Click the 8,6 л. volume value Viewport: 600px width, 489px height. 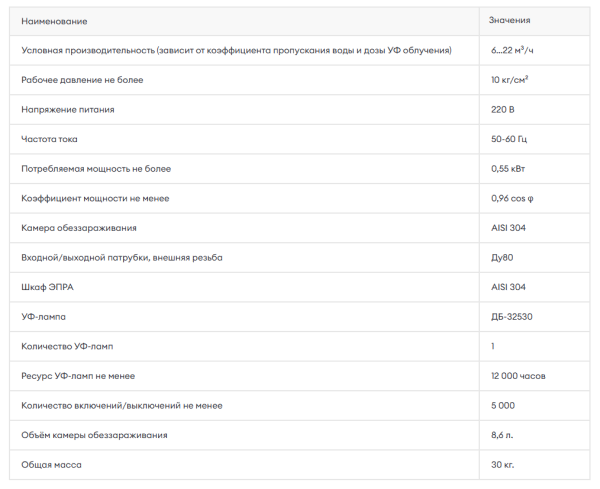click(502, 435)
